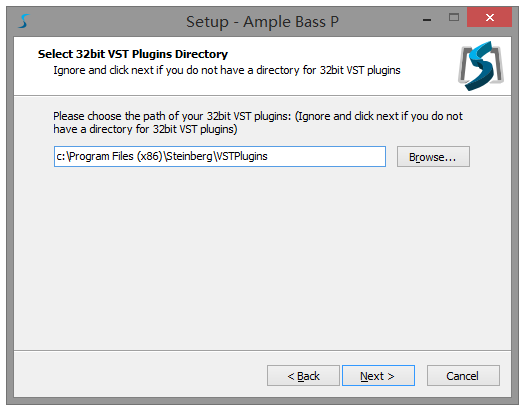Maximize the Setup window

454,17
